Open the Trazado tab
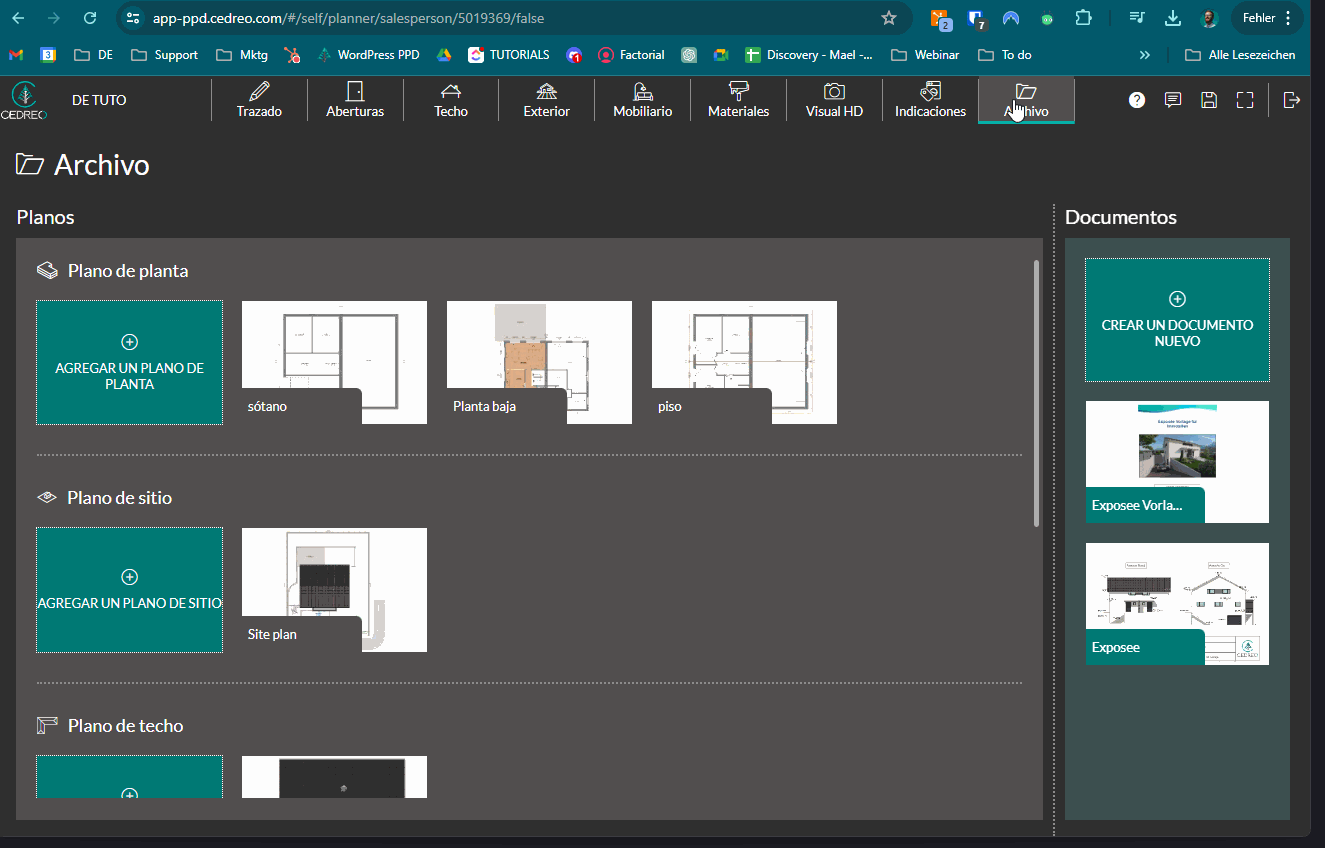This screenshot has height=848, width=1325. [x=259, y=99]
